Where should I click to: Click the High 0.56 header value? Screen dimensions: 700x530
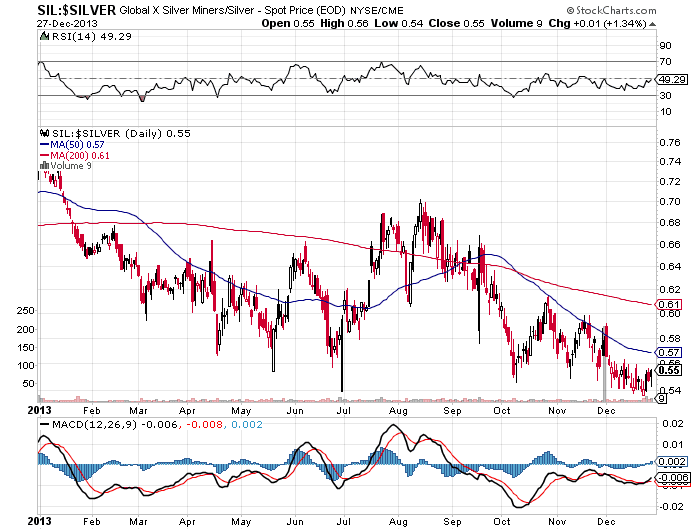coord(344,24)
